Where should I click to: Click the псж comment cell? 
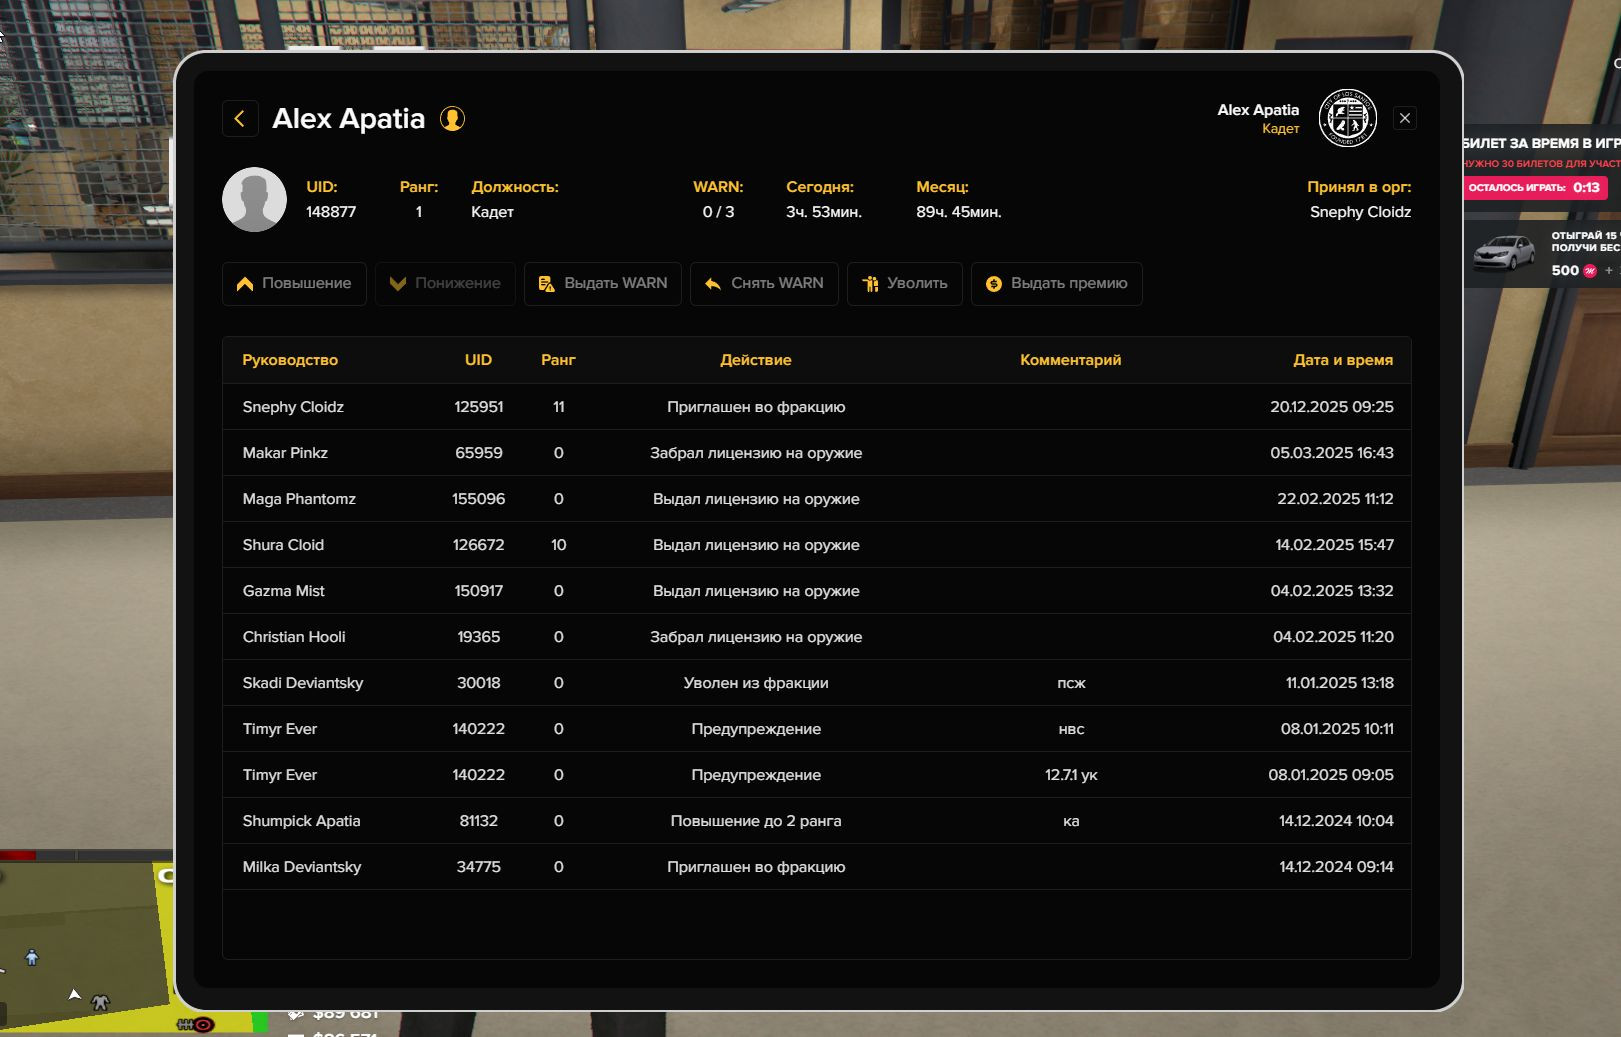pos(1071,683)
